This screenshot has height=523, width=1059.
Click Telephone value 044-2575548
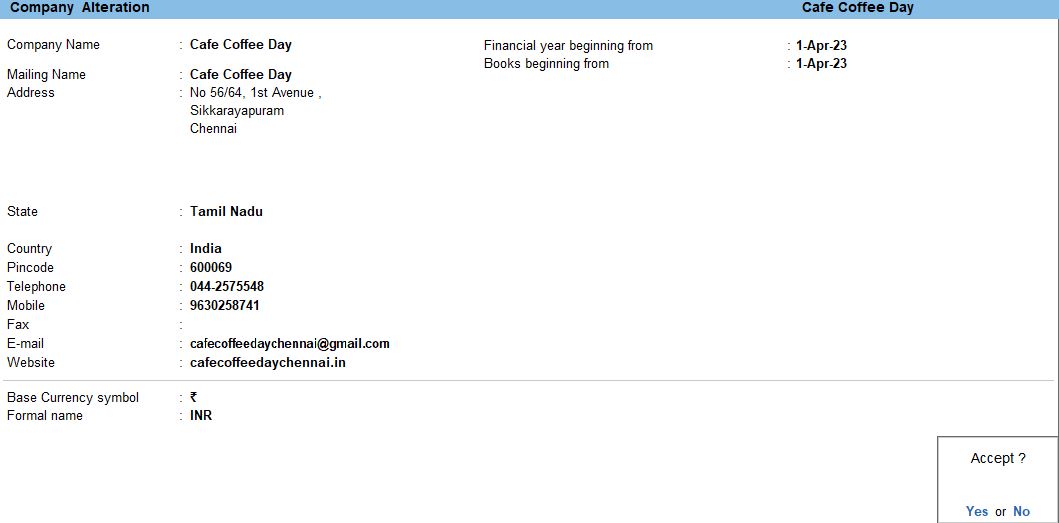[227, 287]
